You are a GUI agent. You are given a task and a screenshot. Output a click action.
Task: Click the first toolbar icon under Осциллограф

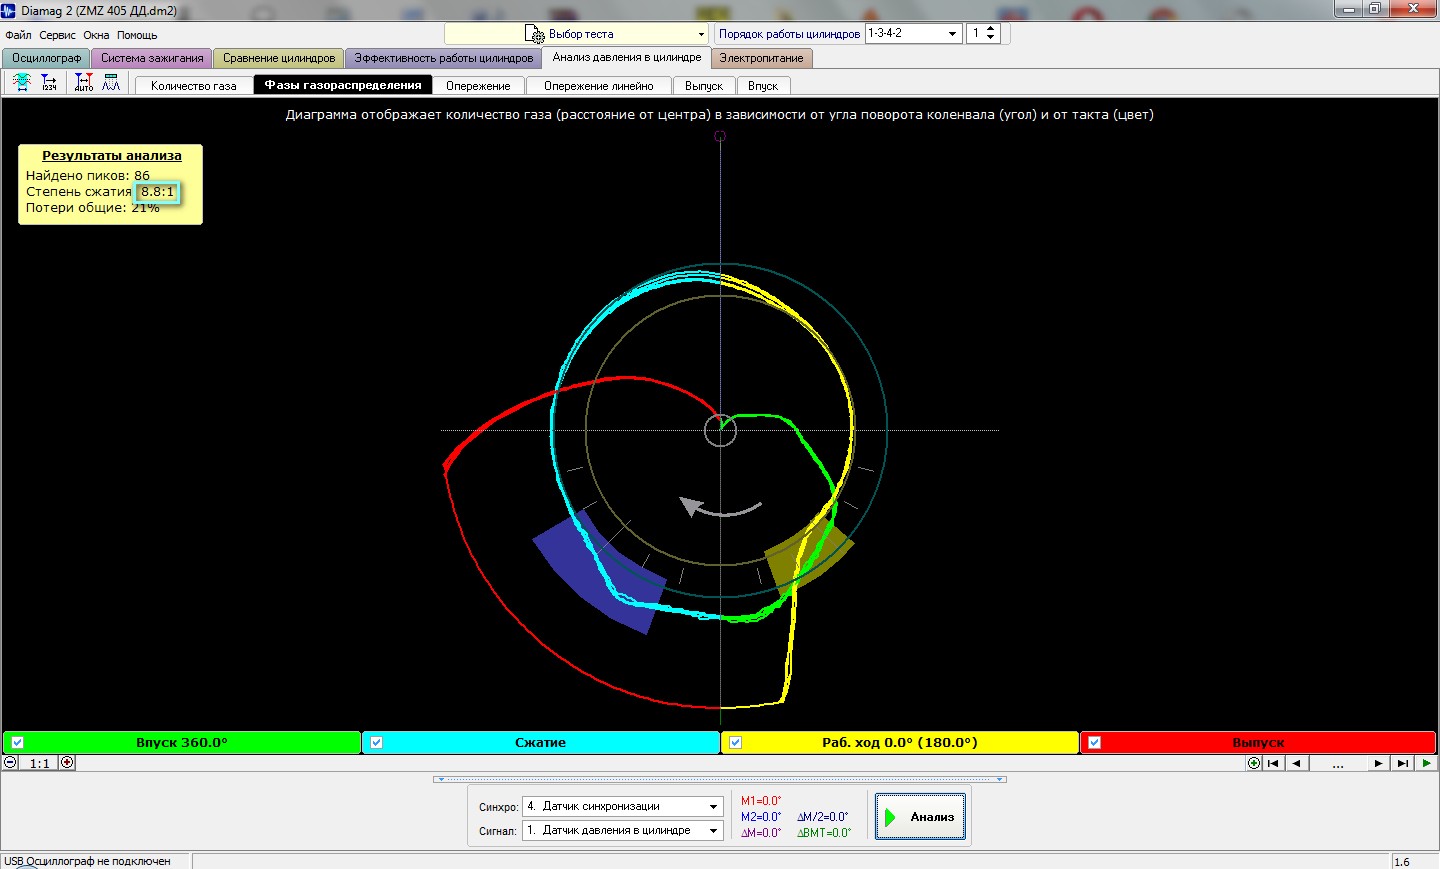pyautogui.click(x=21, y=83)
